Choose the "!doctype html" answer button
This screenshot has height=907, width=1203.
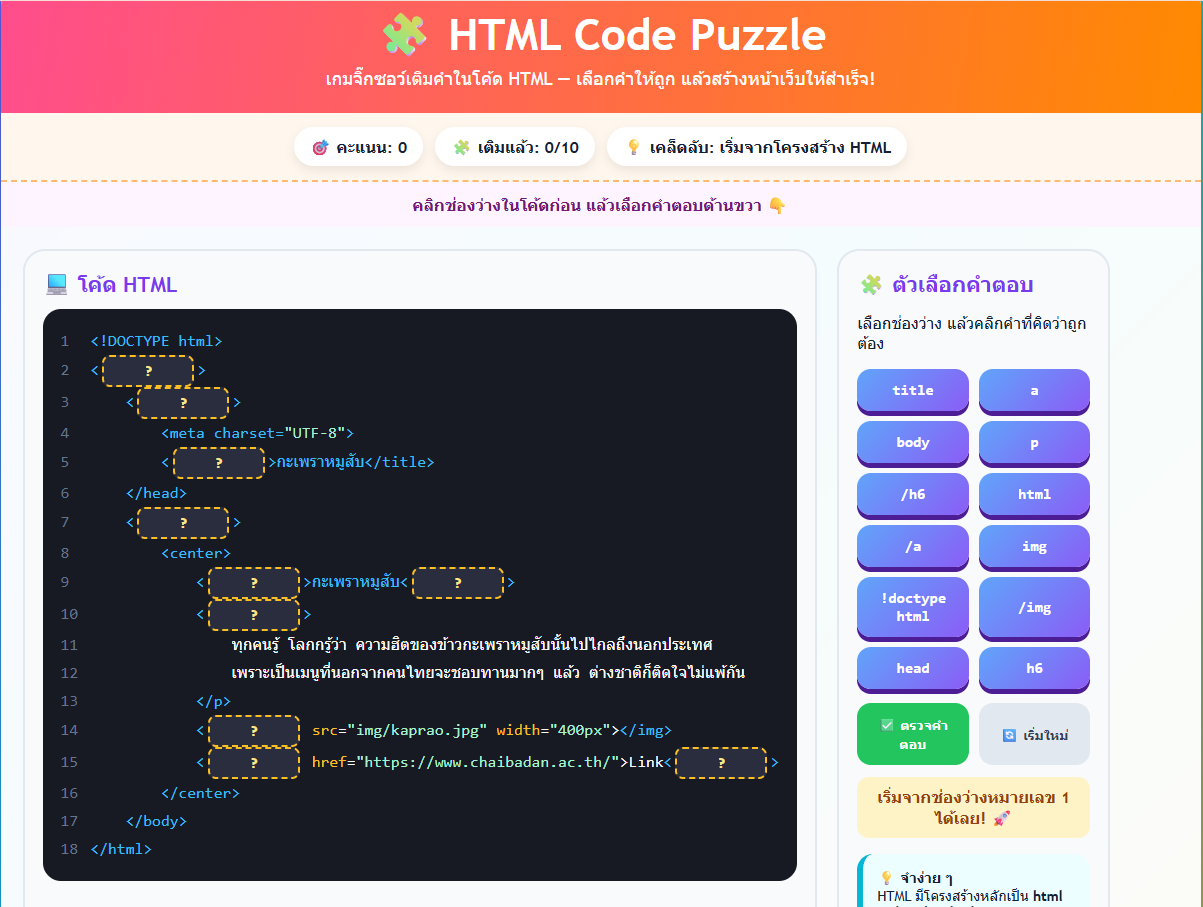tap(913, 607)
